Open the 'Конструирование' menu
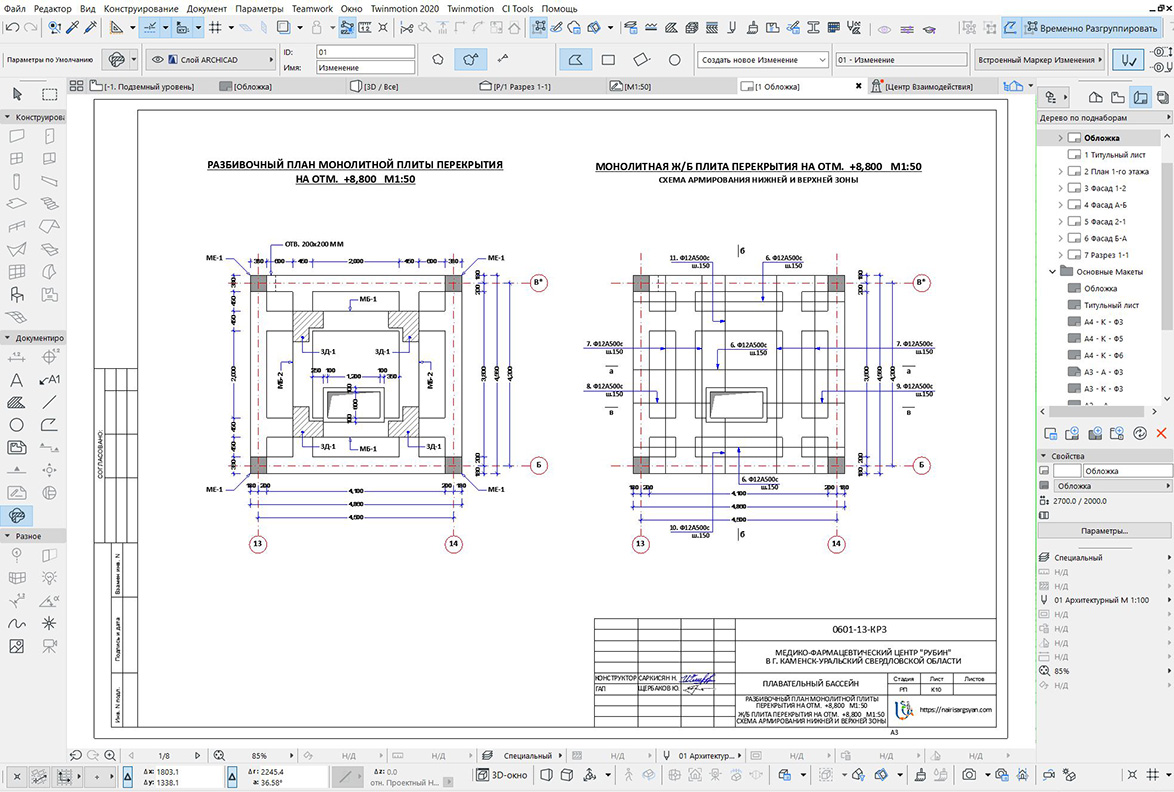Screen dimensions: 1174x792 (x=141, y=8)
